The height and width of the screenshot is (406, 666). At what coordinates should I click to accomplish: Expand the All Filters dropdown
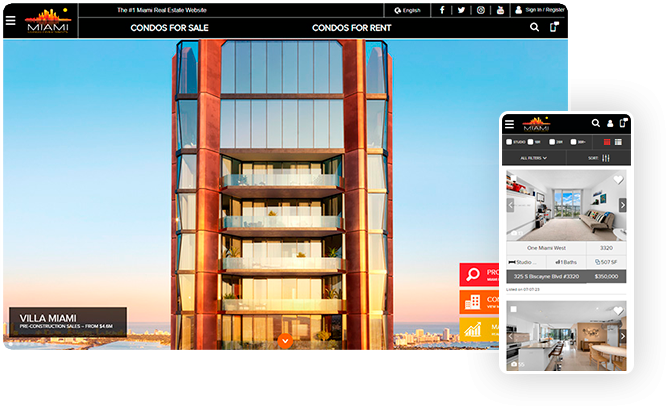[x=535, y=158]
